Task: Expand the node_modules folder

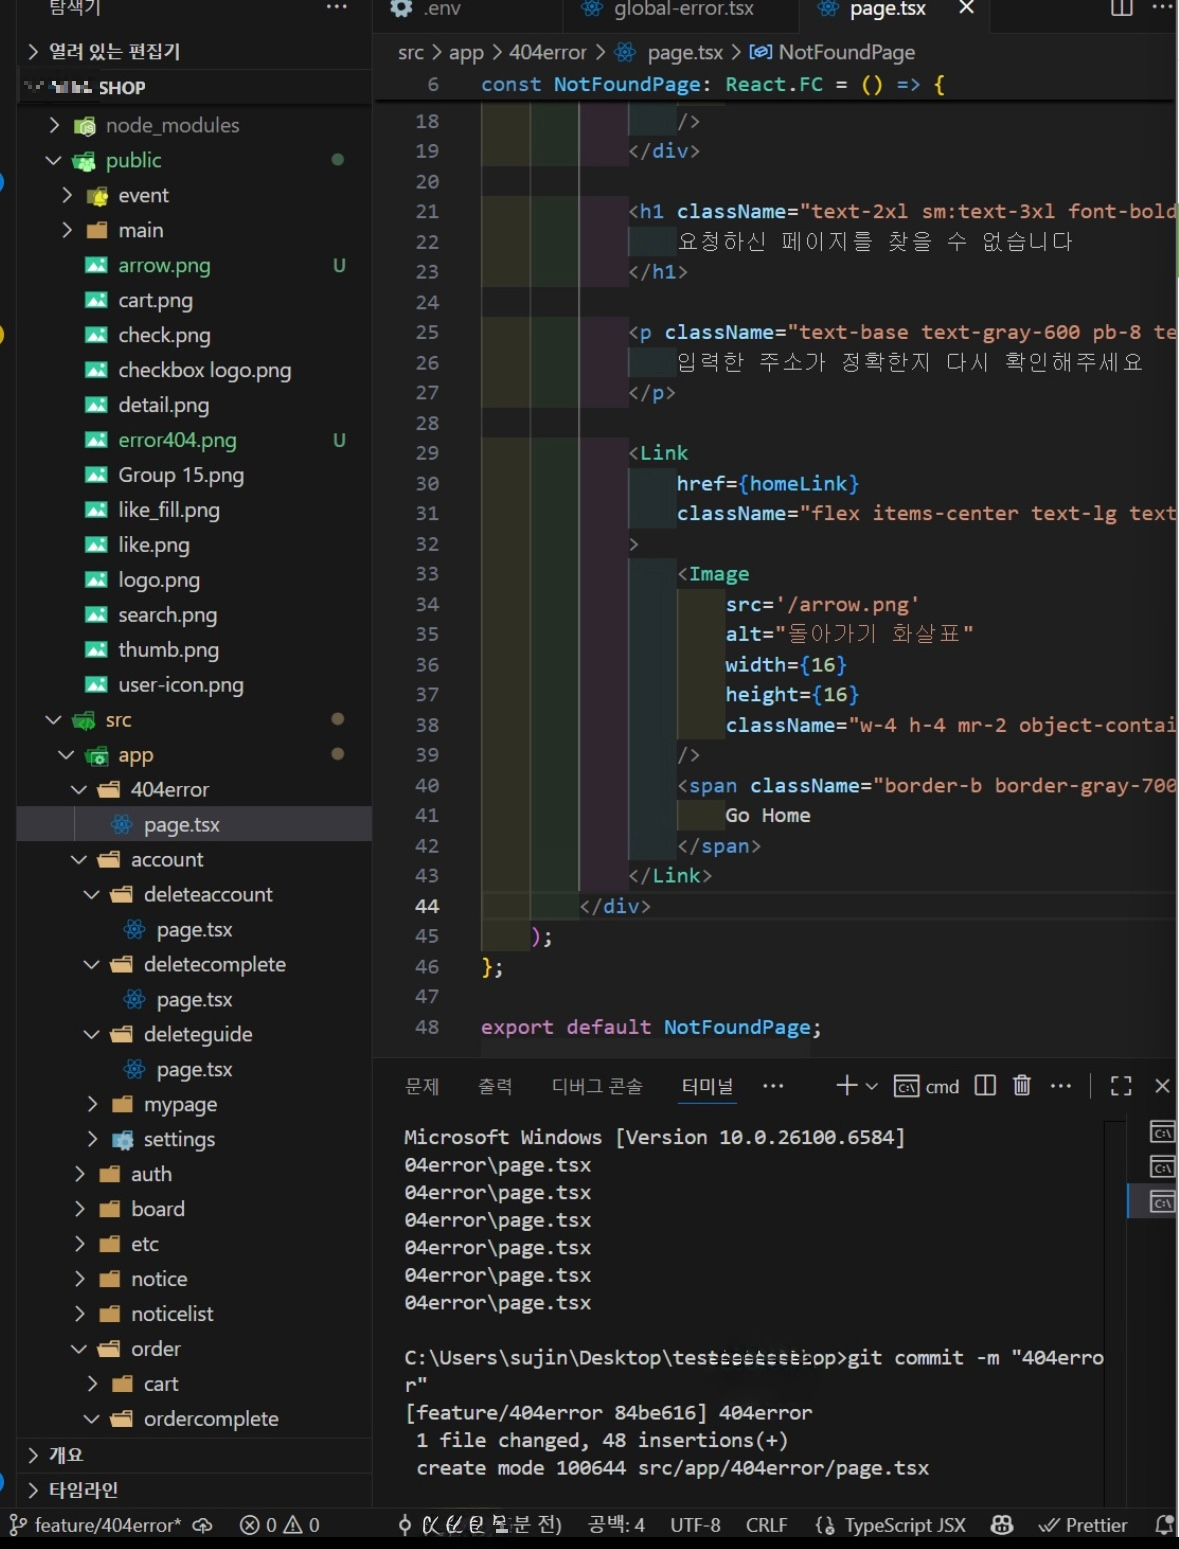Action: [x=173, y=125]
